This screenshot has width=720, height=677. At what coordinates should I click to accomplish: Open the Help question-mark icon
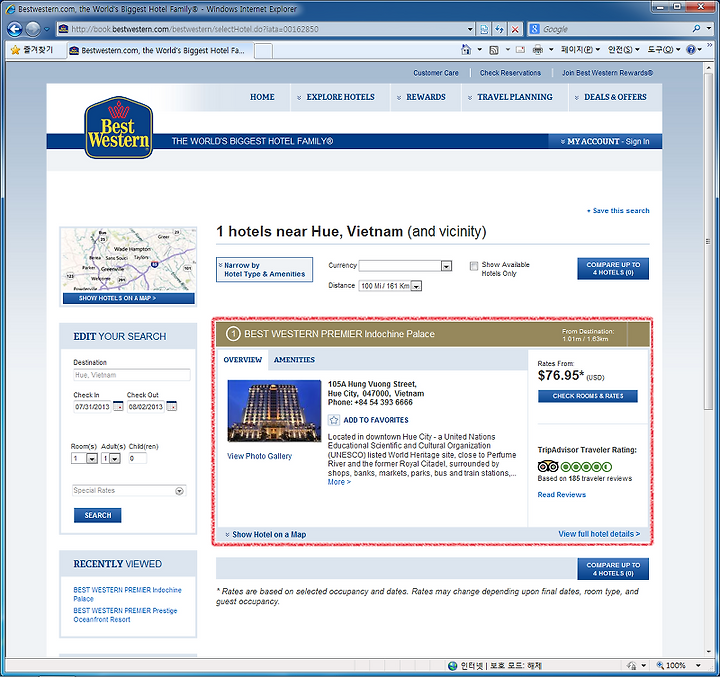pyautogui.click(x=691, y=50)
